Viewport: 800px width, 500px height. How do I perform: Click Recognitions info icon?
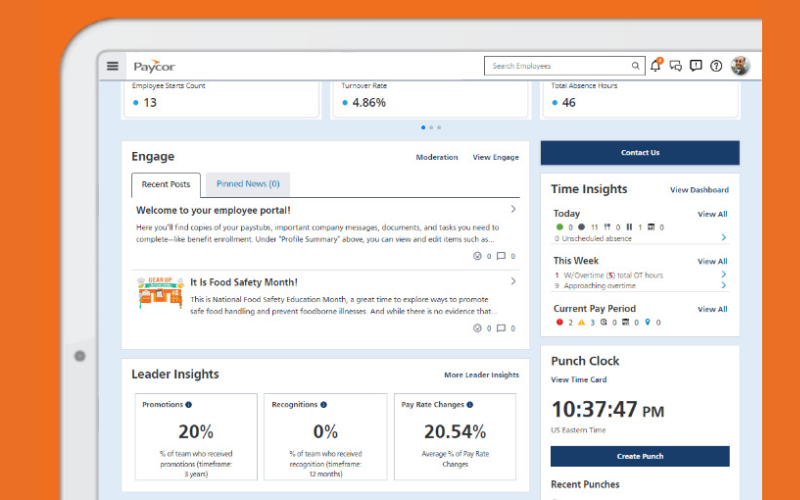pos(323,405)
